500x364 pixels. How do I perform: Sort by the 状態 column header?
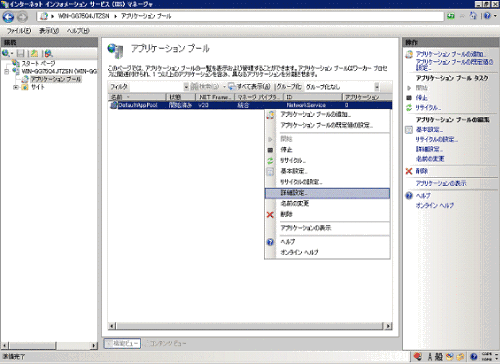point(181,97)
